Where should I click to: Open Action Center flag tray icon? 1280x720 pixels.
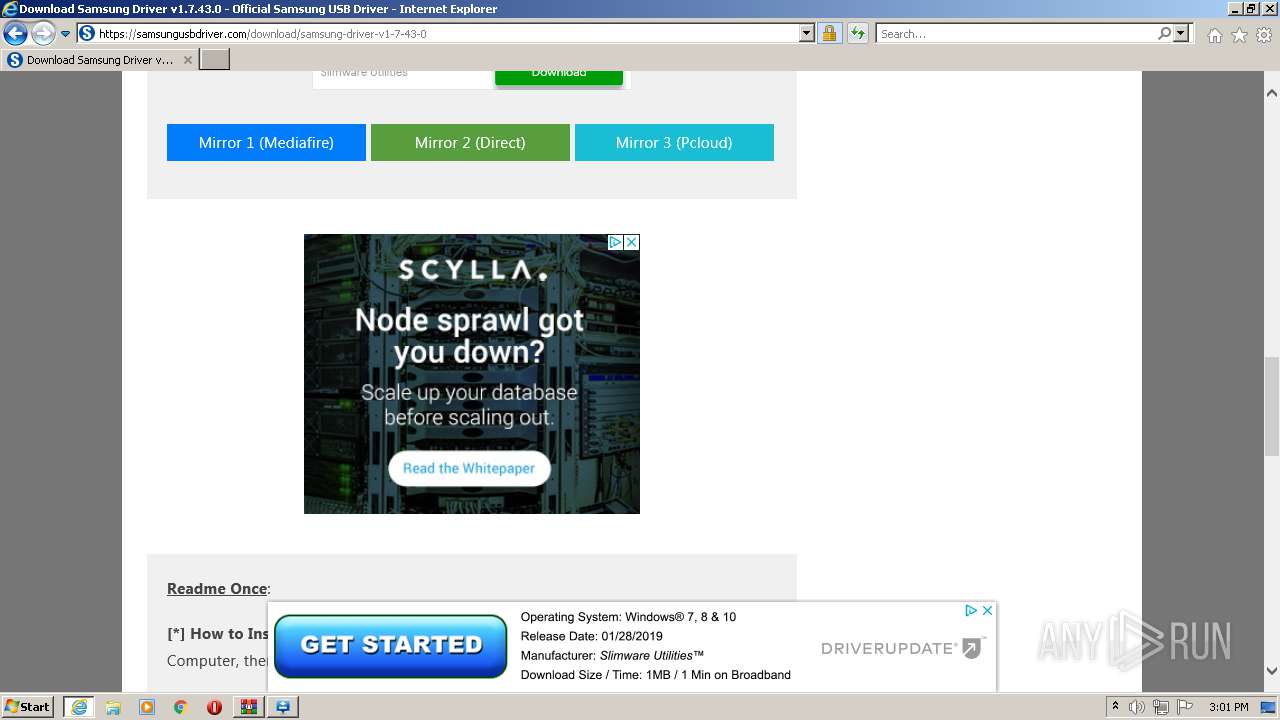point(1184,707)
